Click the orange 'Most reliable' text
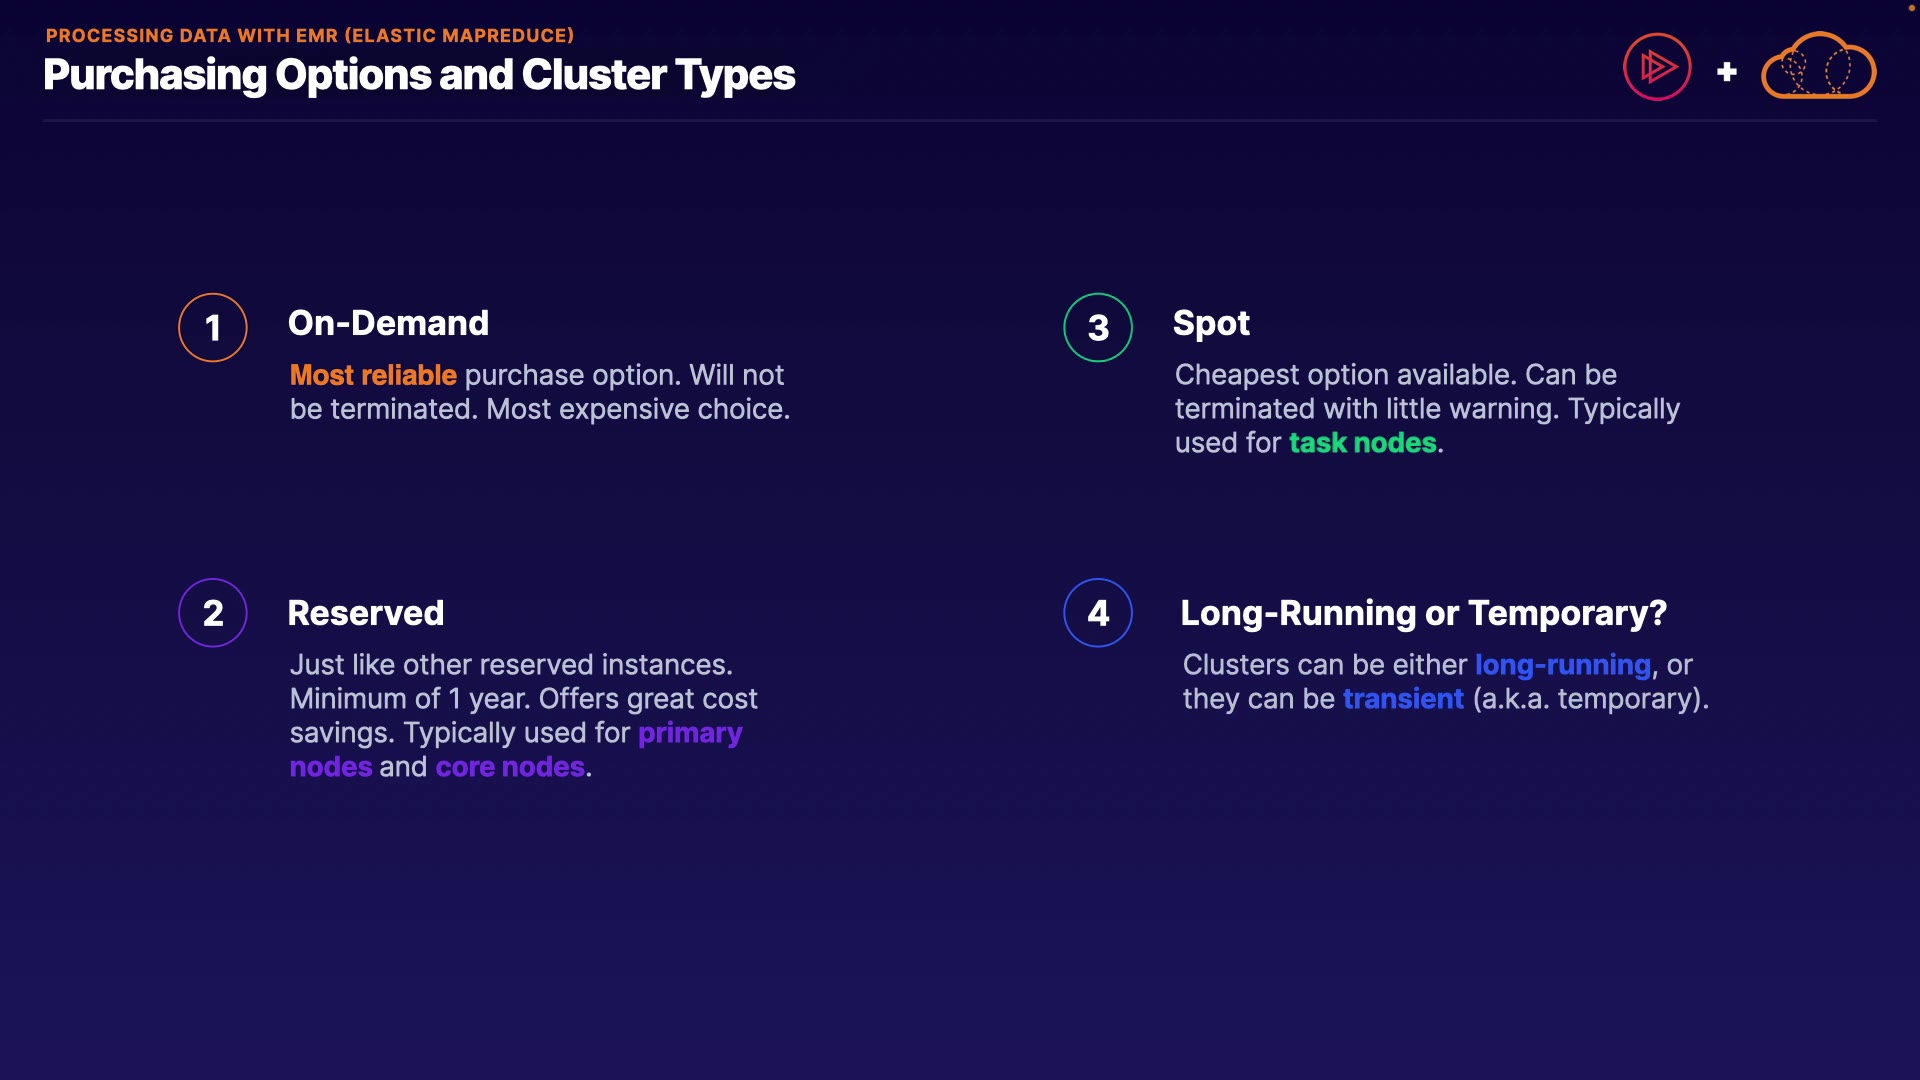The image size is (1920, 1080). click(x=373, y=375)
